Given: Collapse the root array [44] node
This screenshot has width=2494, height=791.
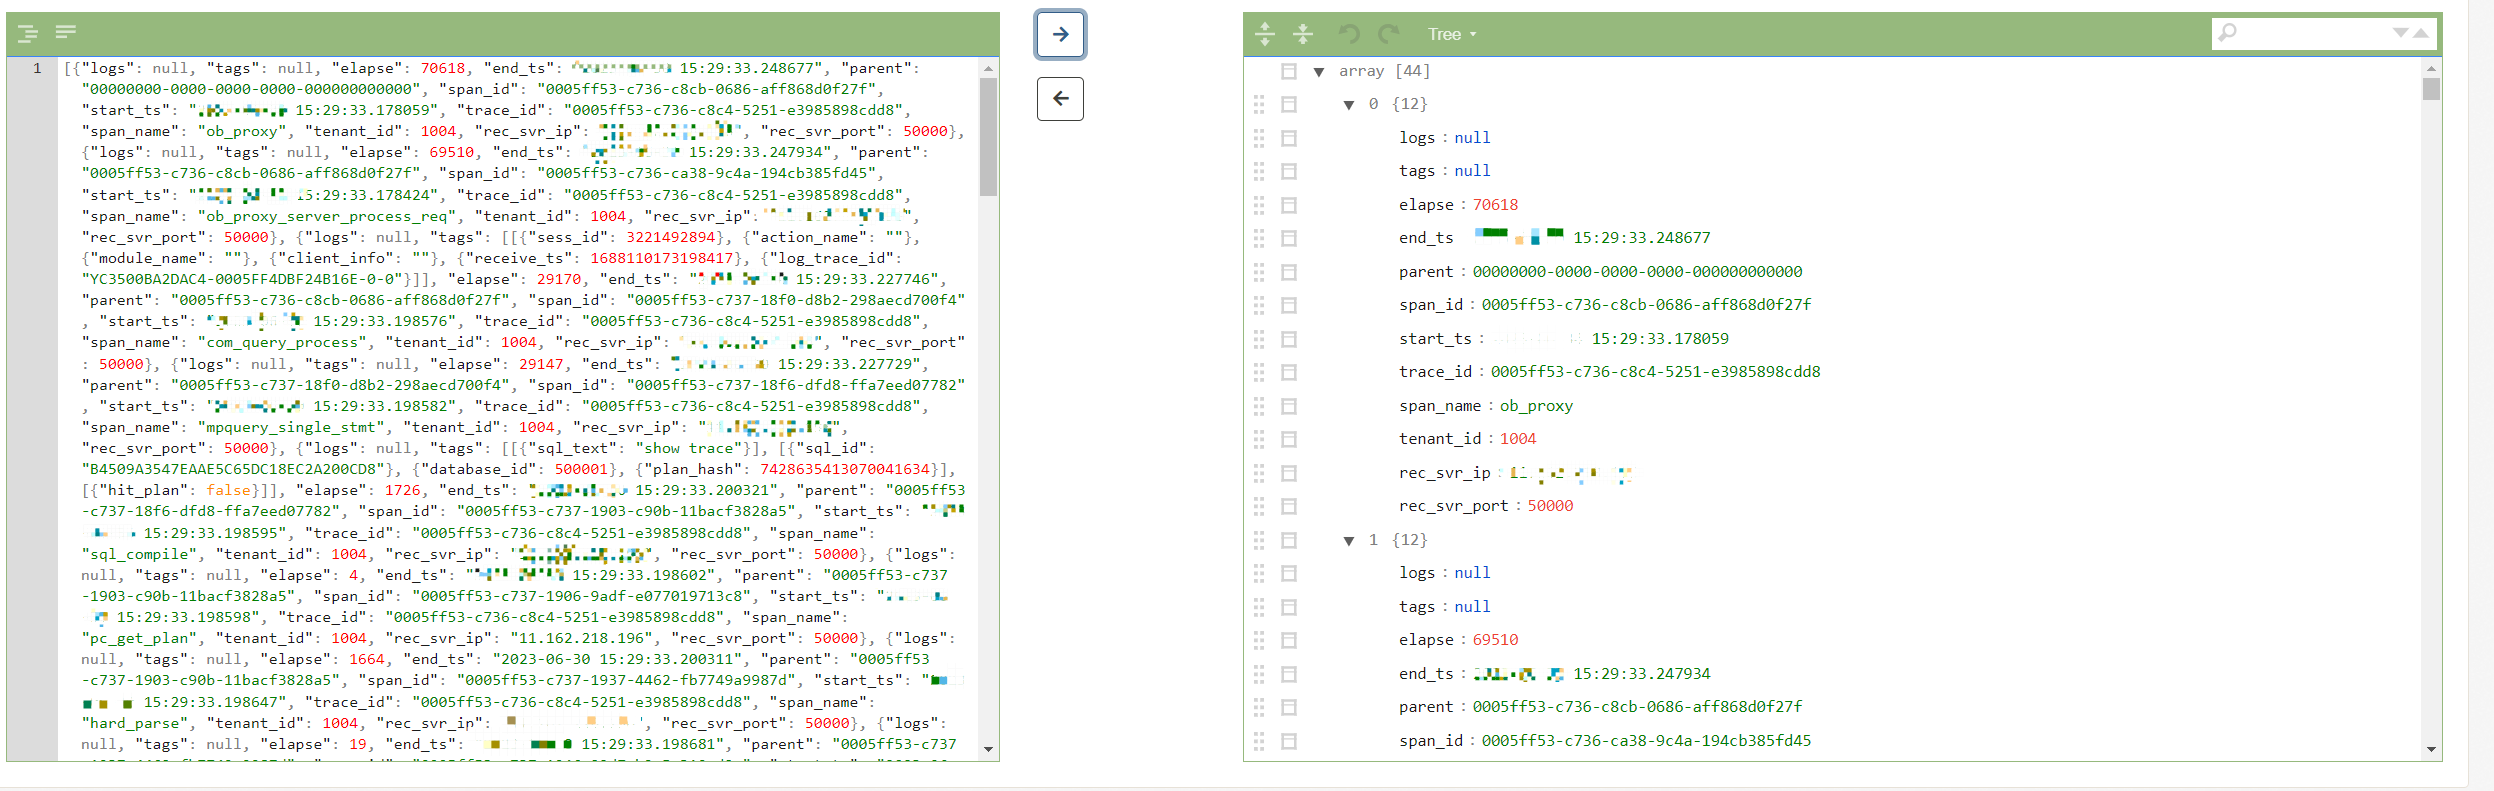Looking at the screenshot, I should click(1319, 72).
